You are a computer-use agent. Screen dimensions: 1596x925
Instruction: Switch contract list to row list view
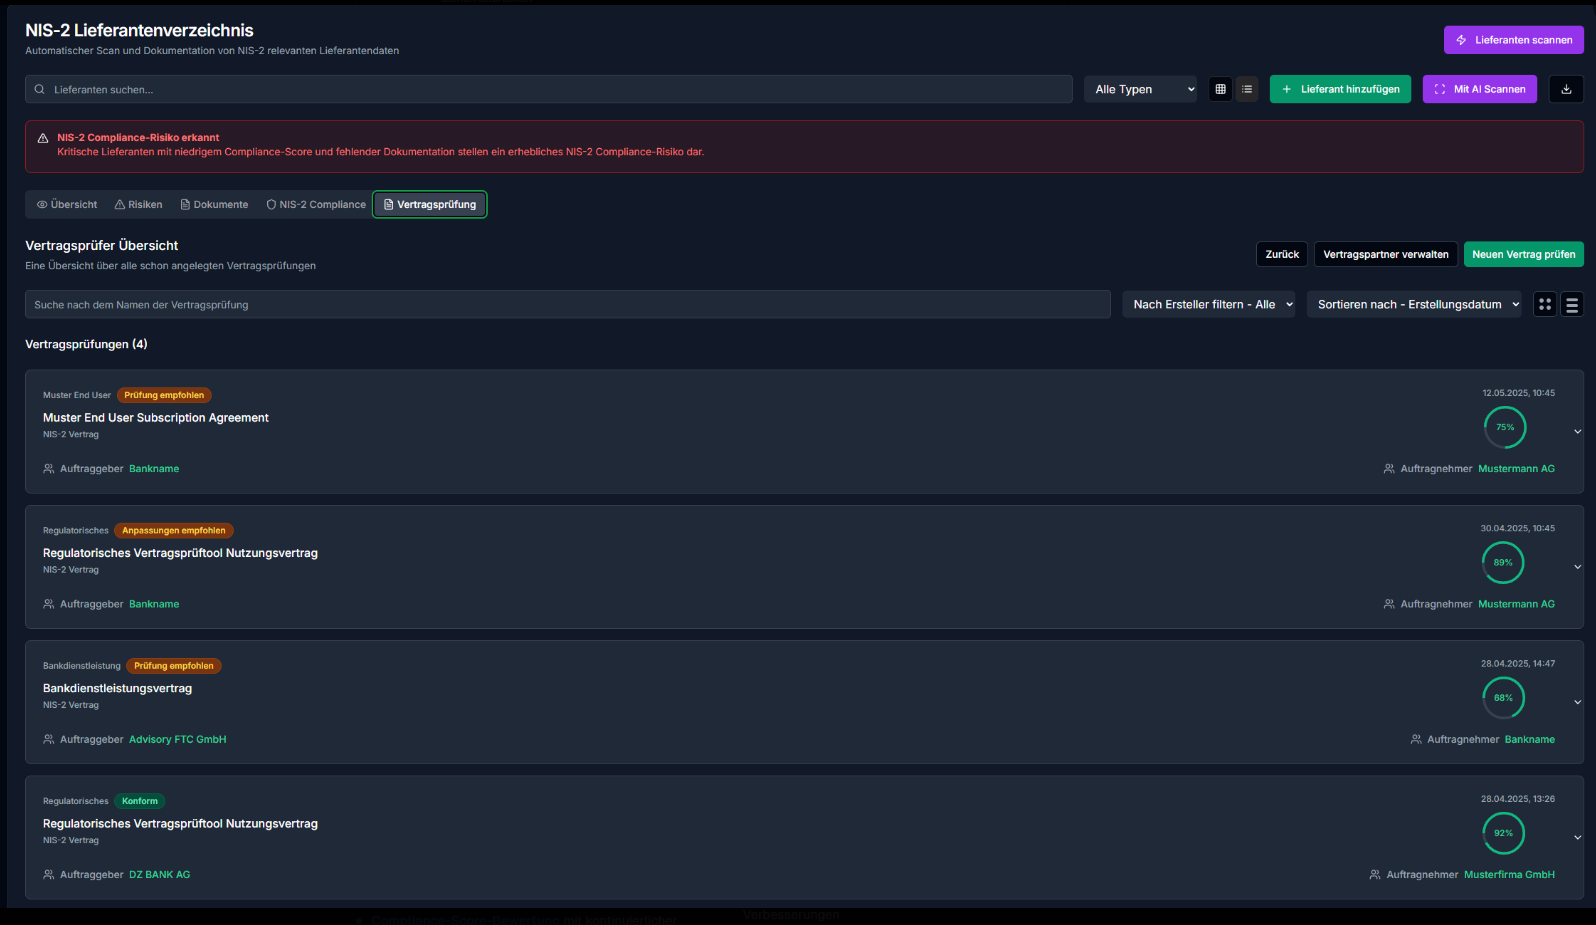1572,304
